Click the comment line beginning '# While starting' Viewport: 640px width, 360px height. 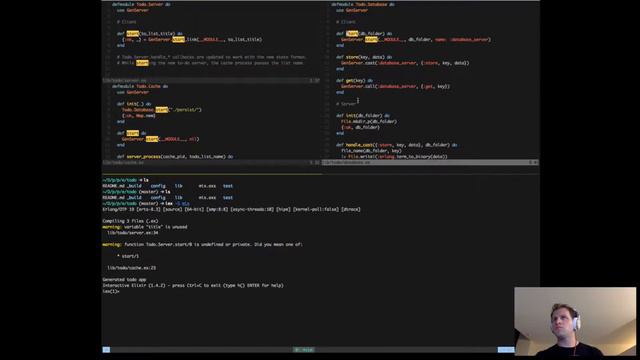pos(210,63)
